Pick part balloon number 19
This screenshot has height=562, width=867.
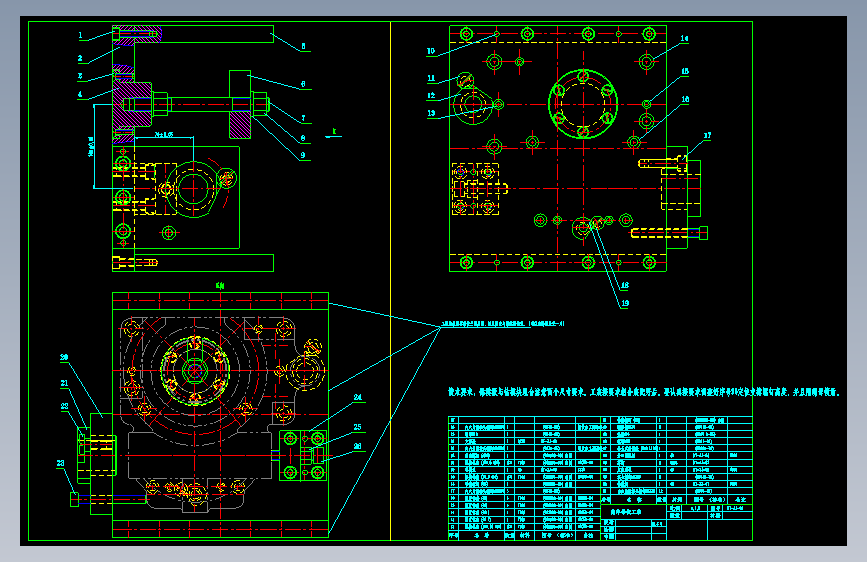(x=625, y=303)
